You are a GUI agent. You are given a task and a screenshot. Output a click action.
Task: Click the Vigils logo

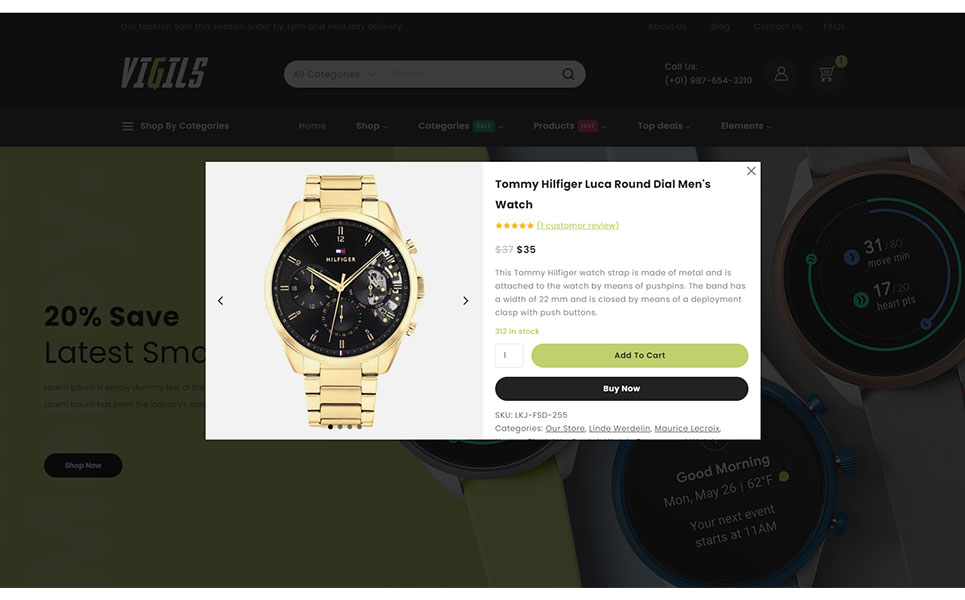coord(164,73)
